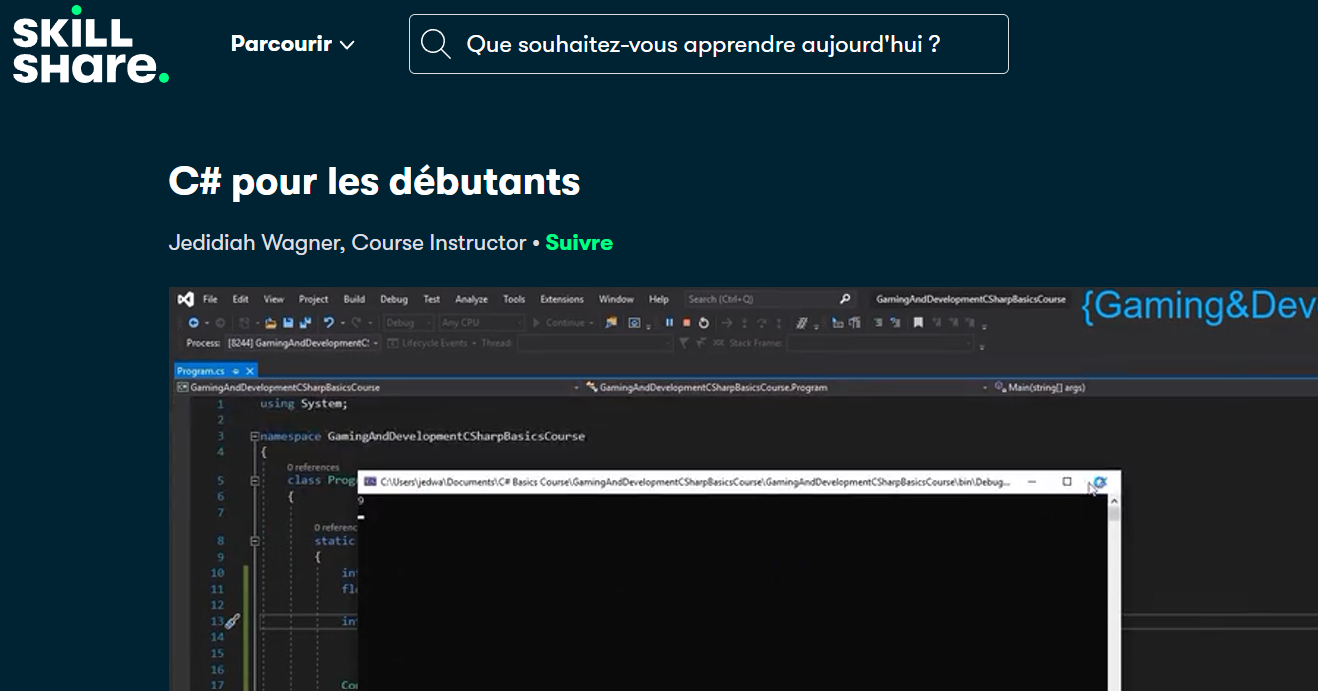Click the Show Next Statement arrow icon
The width and height of the screenshot is (1318, 691).
[x=727, y=323]
